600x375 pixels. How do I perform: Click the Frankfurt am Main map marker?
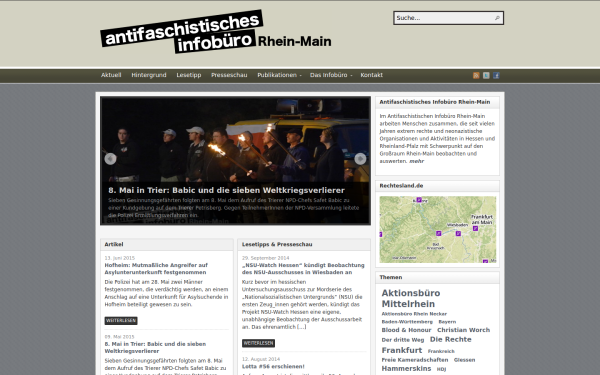point(475,228)
